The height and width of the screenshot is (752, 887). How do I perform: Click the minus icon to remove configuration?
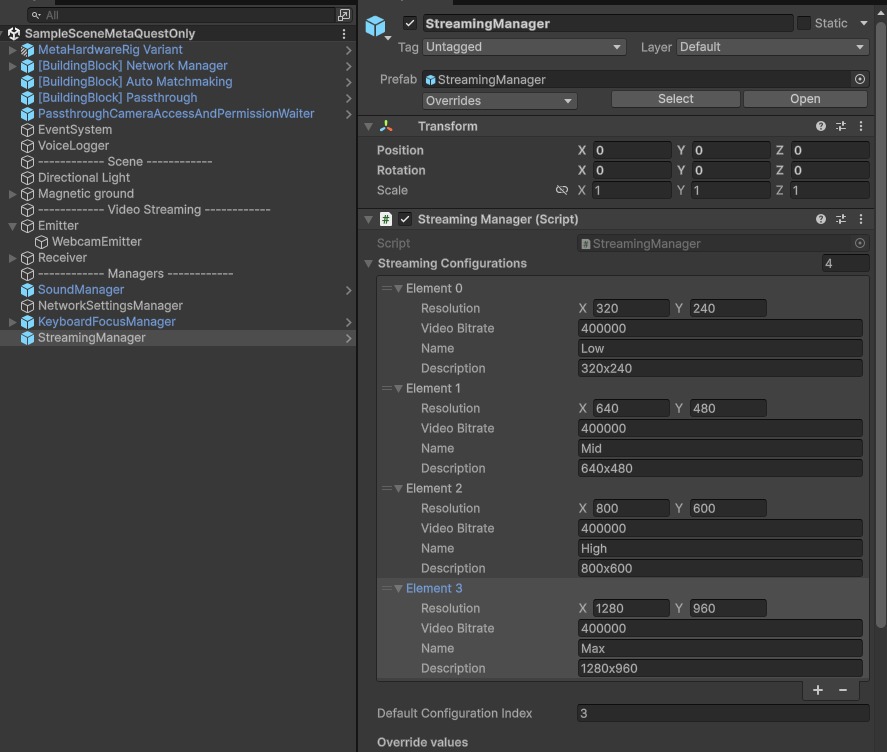[x=843, y=690]
